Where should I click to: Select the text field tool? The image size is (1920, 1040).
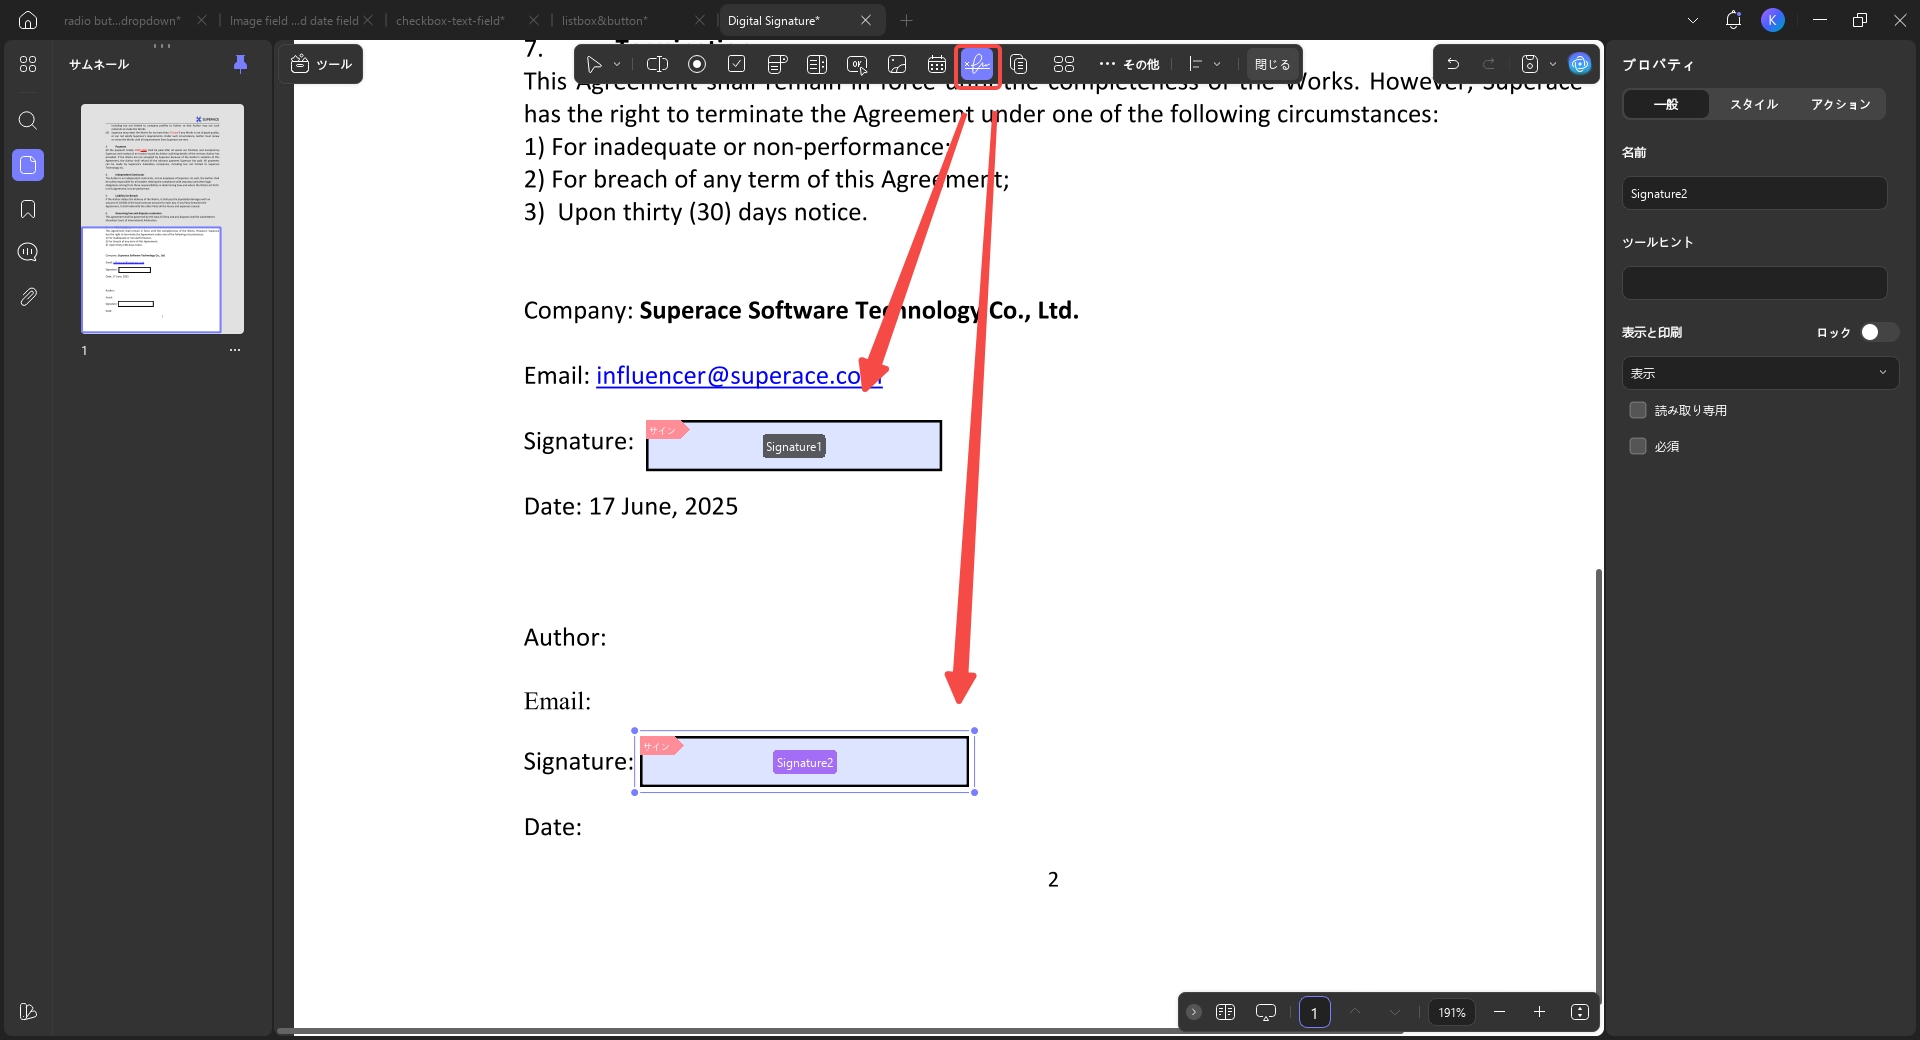pyautogui.click(x=657, y=64)
